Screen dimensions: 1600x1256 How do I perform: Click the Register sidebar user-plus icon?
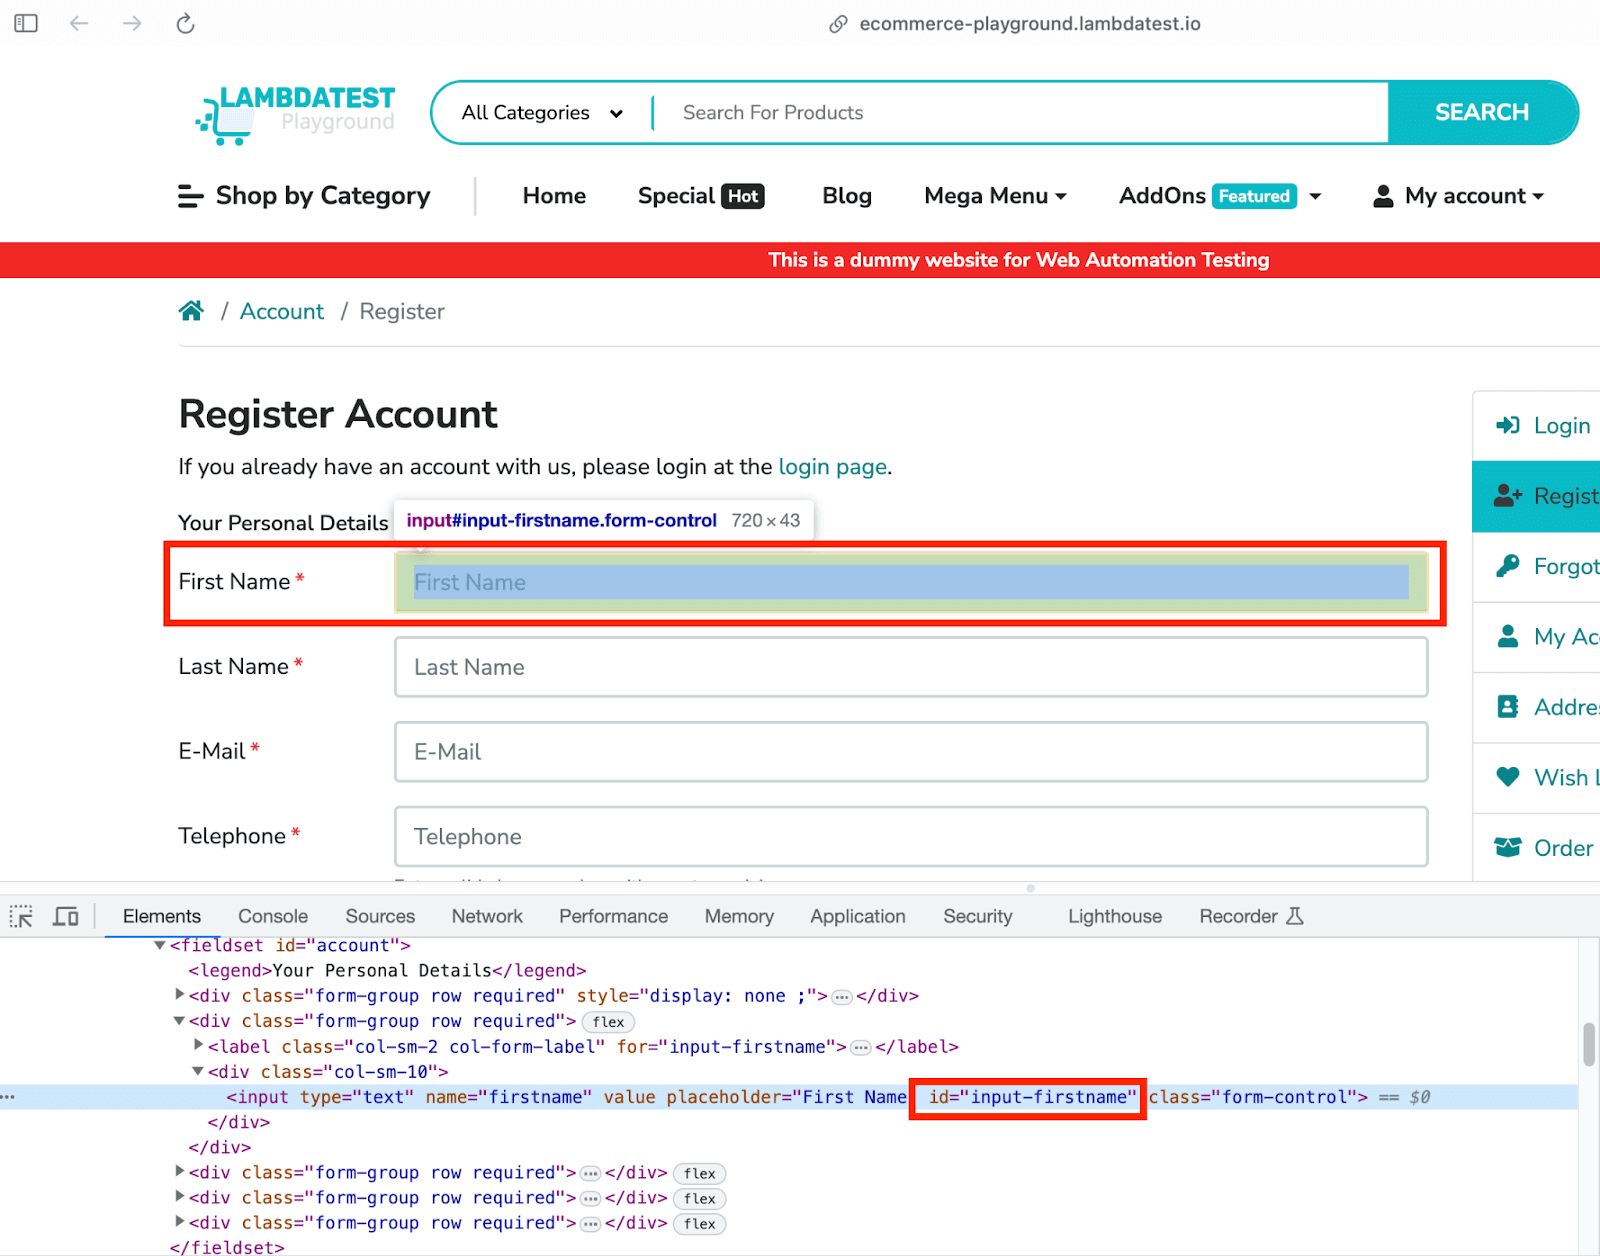click(1508, 496)
